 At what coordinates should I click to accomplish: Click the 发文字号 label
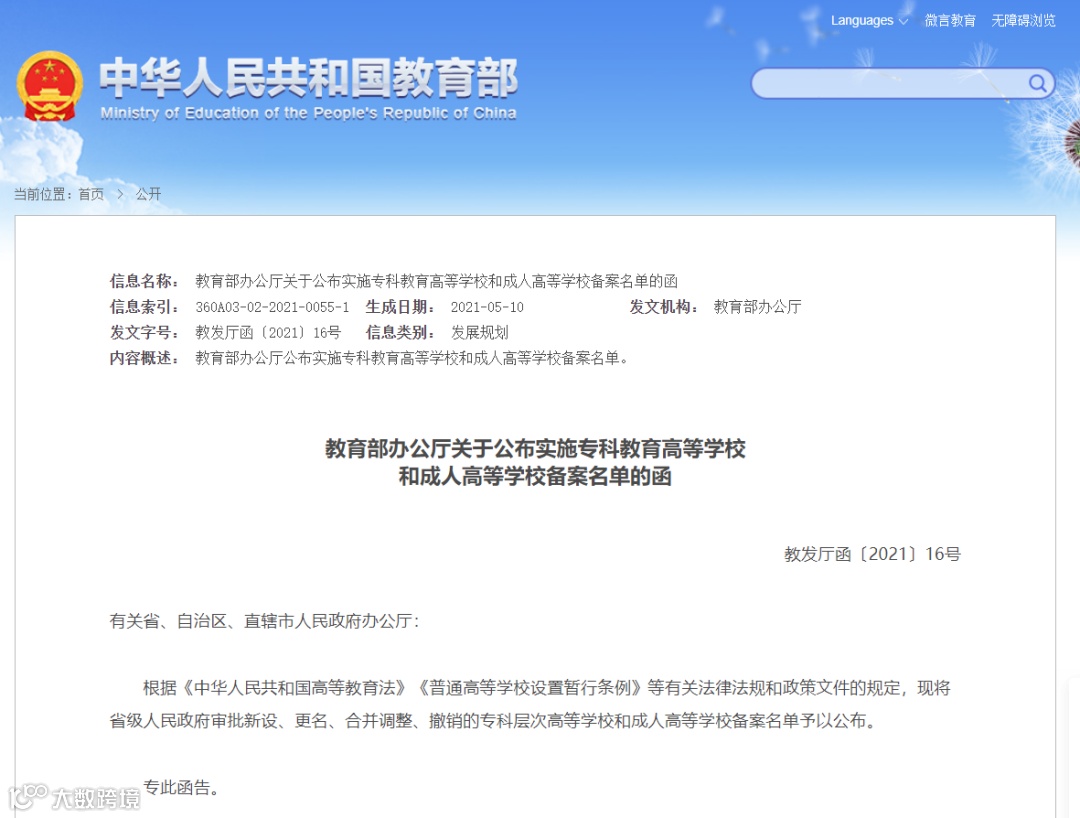pos(144,333)
